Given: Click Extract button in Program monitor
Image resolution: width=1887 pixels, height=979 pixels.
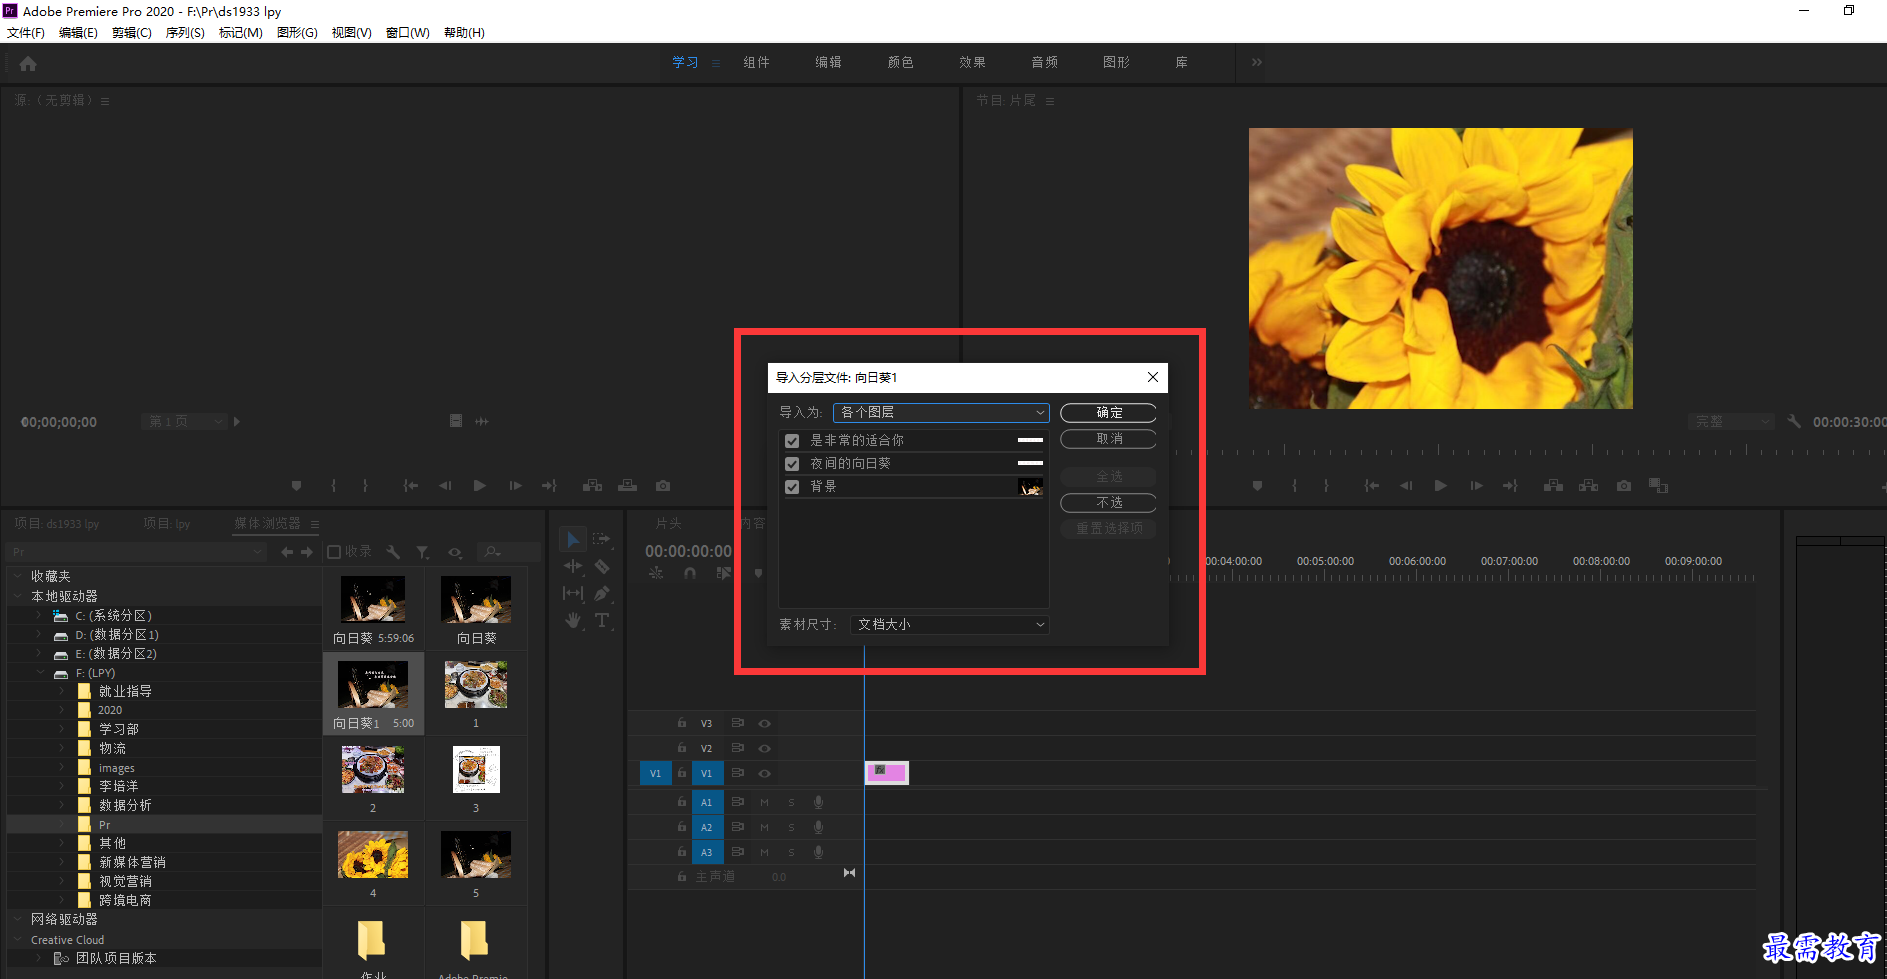Looking at the screenshot, I should (1588, 486).
